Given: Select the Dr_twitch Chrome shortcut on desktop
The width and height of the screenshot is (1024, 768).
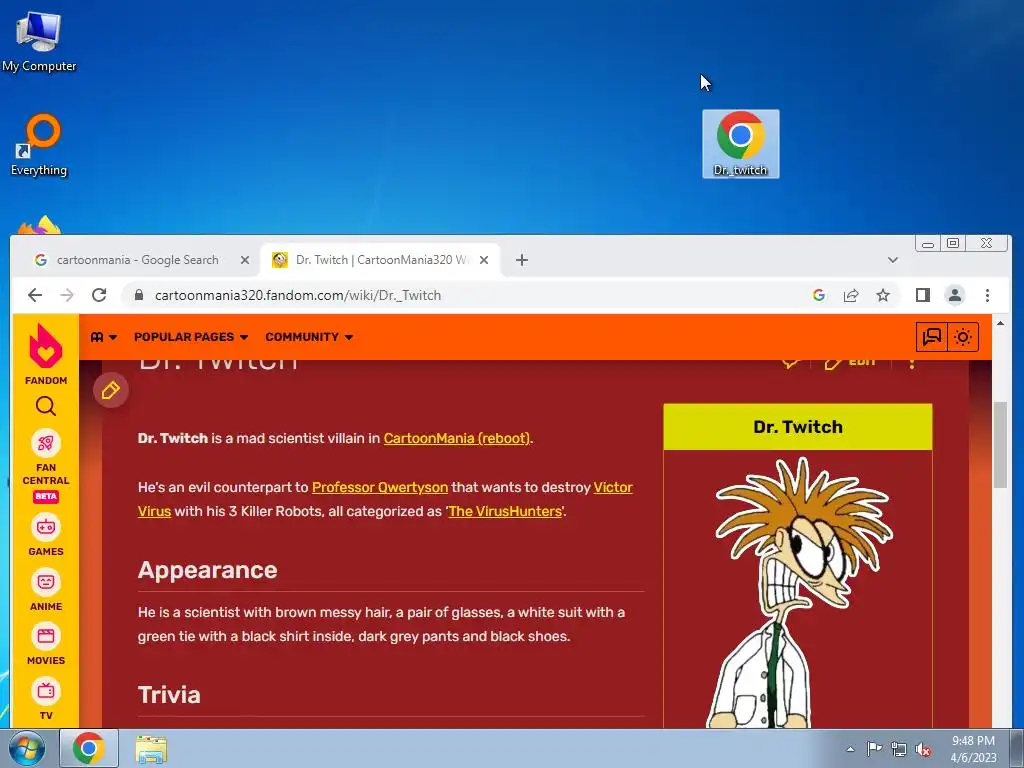Looking at the screenshot, I should point(741,144).
